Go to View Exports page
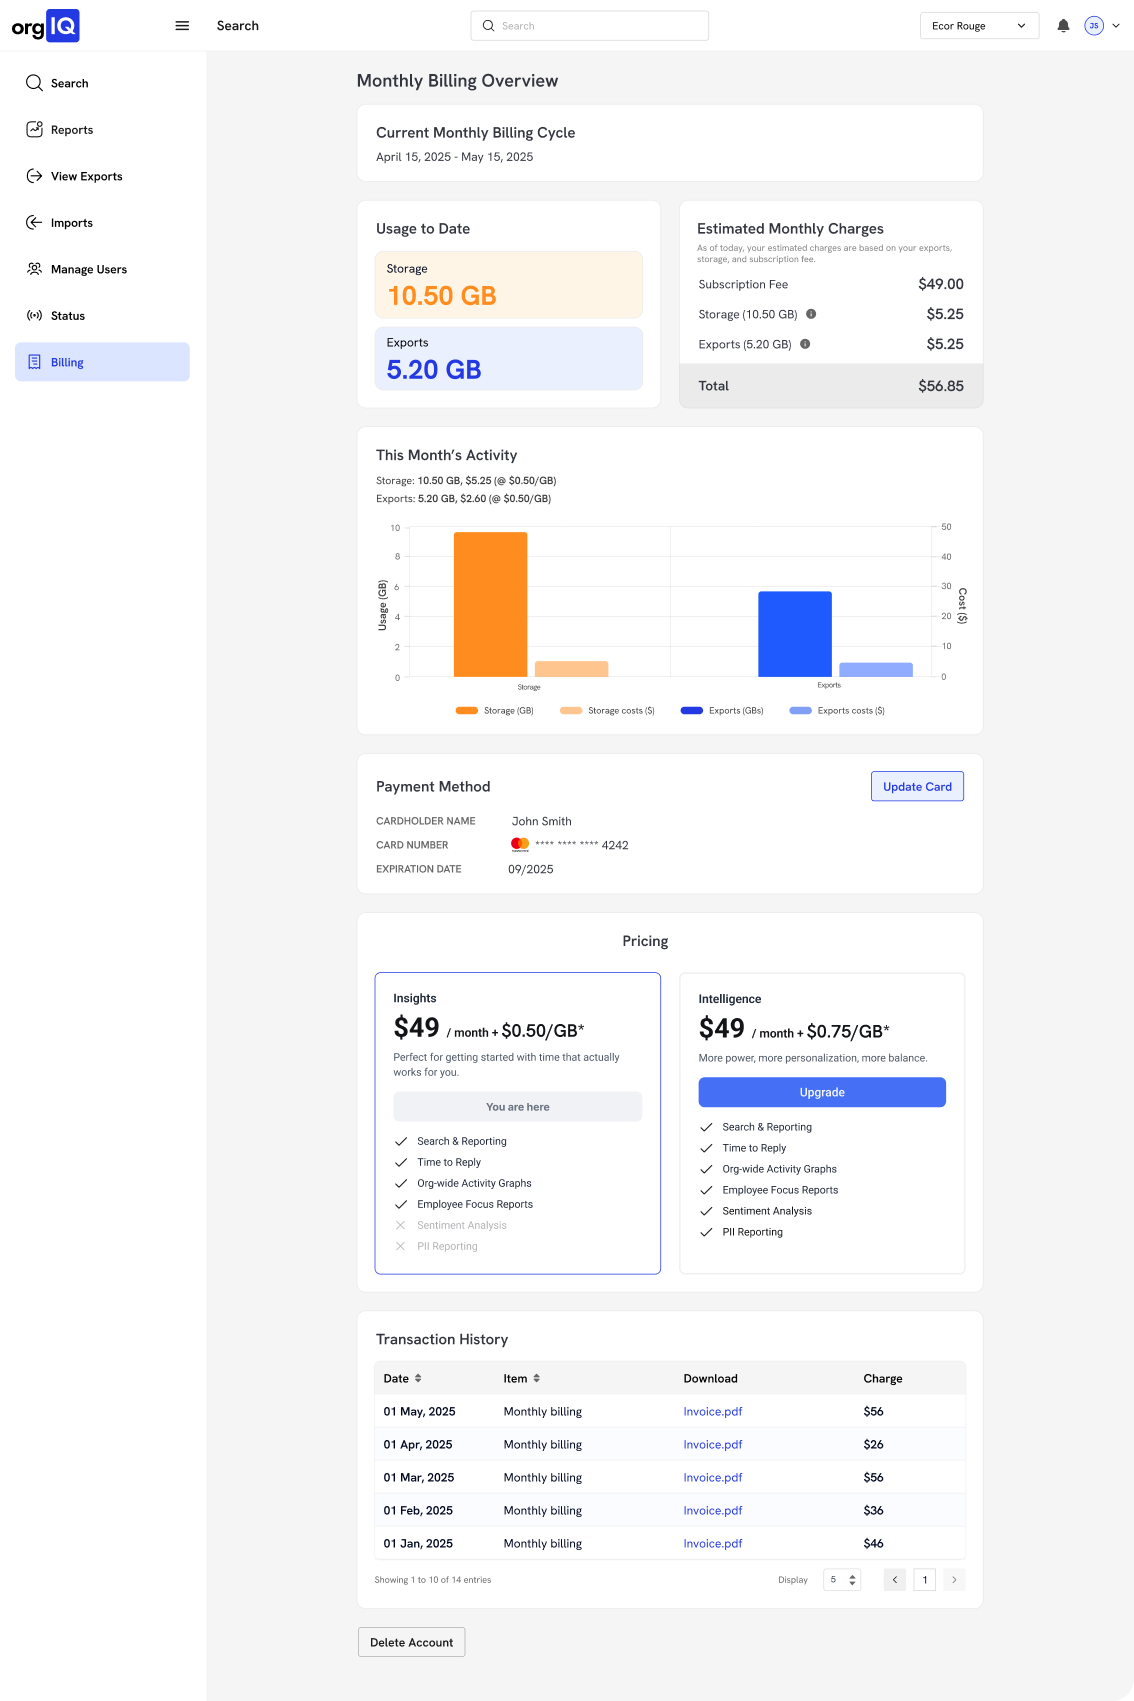This screenshot has width=1134, height=1701. tap(102, 176)
